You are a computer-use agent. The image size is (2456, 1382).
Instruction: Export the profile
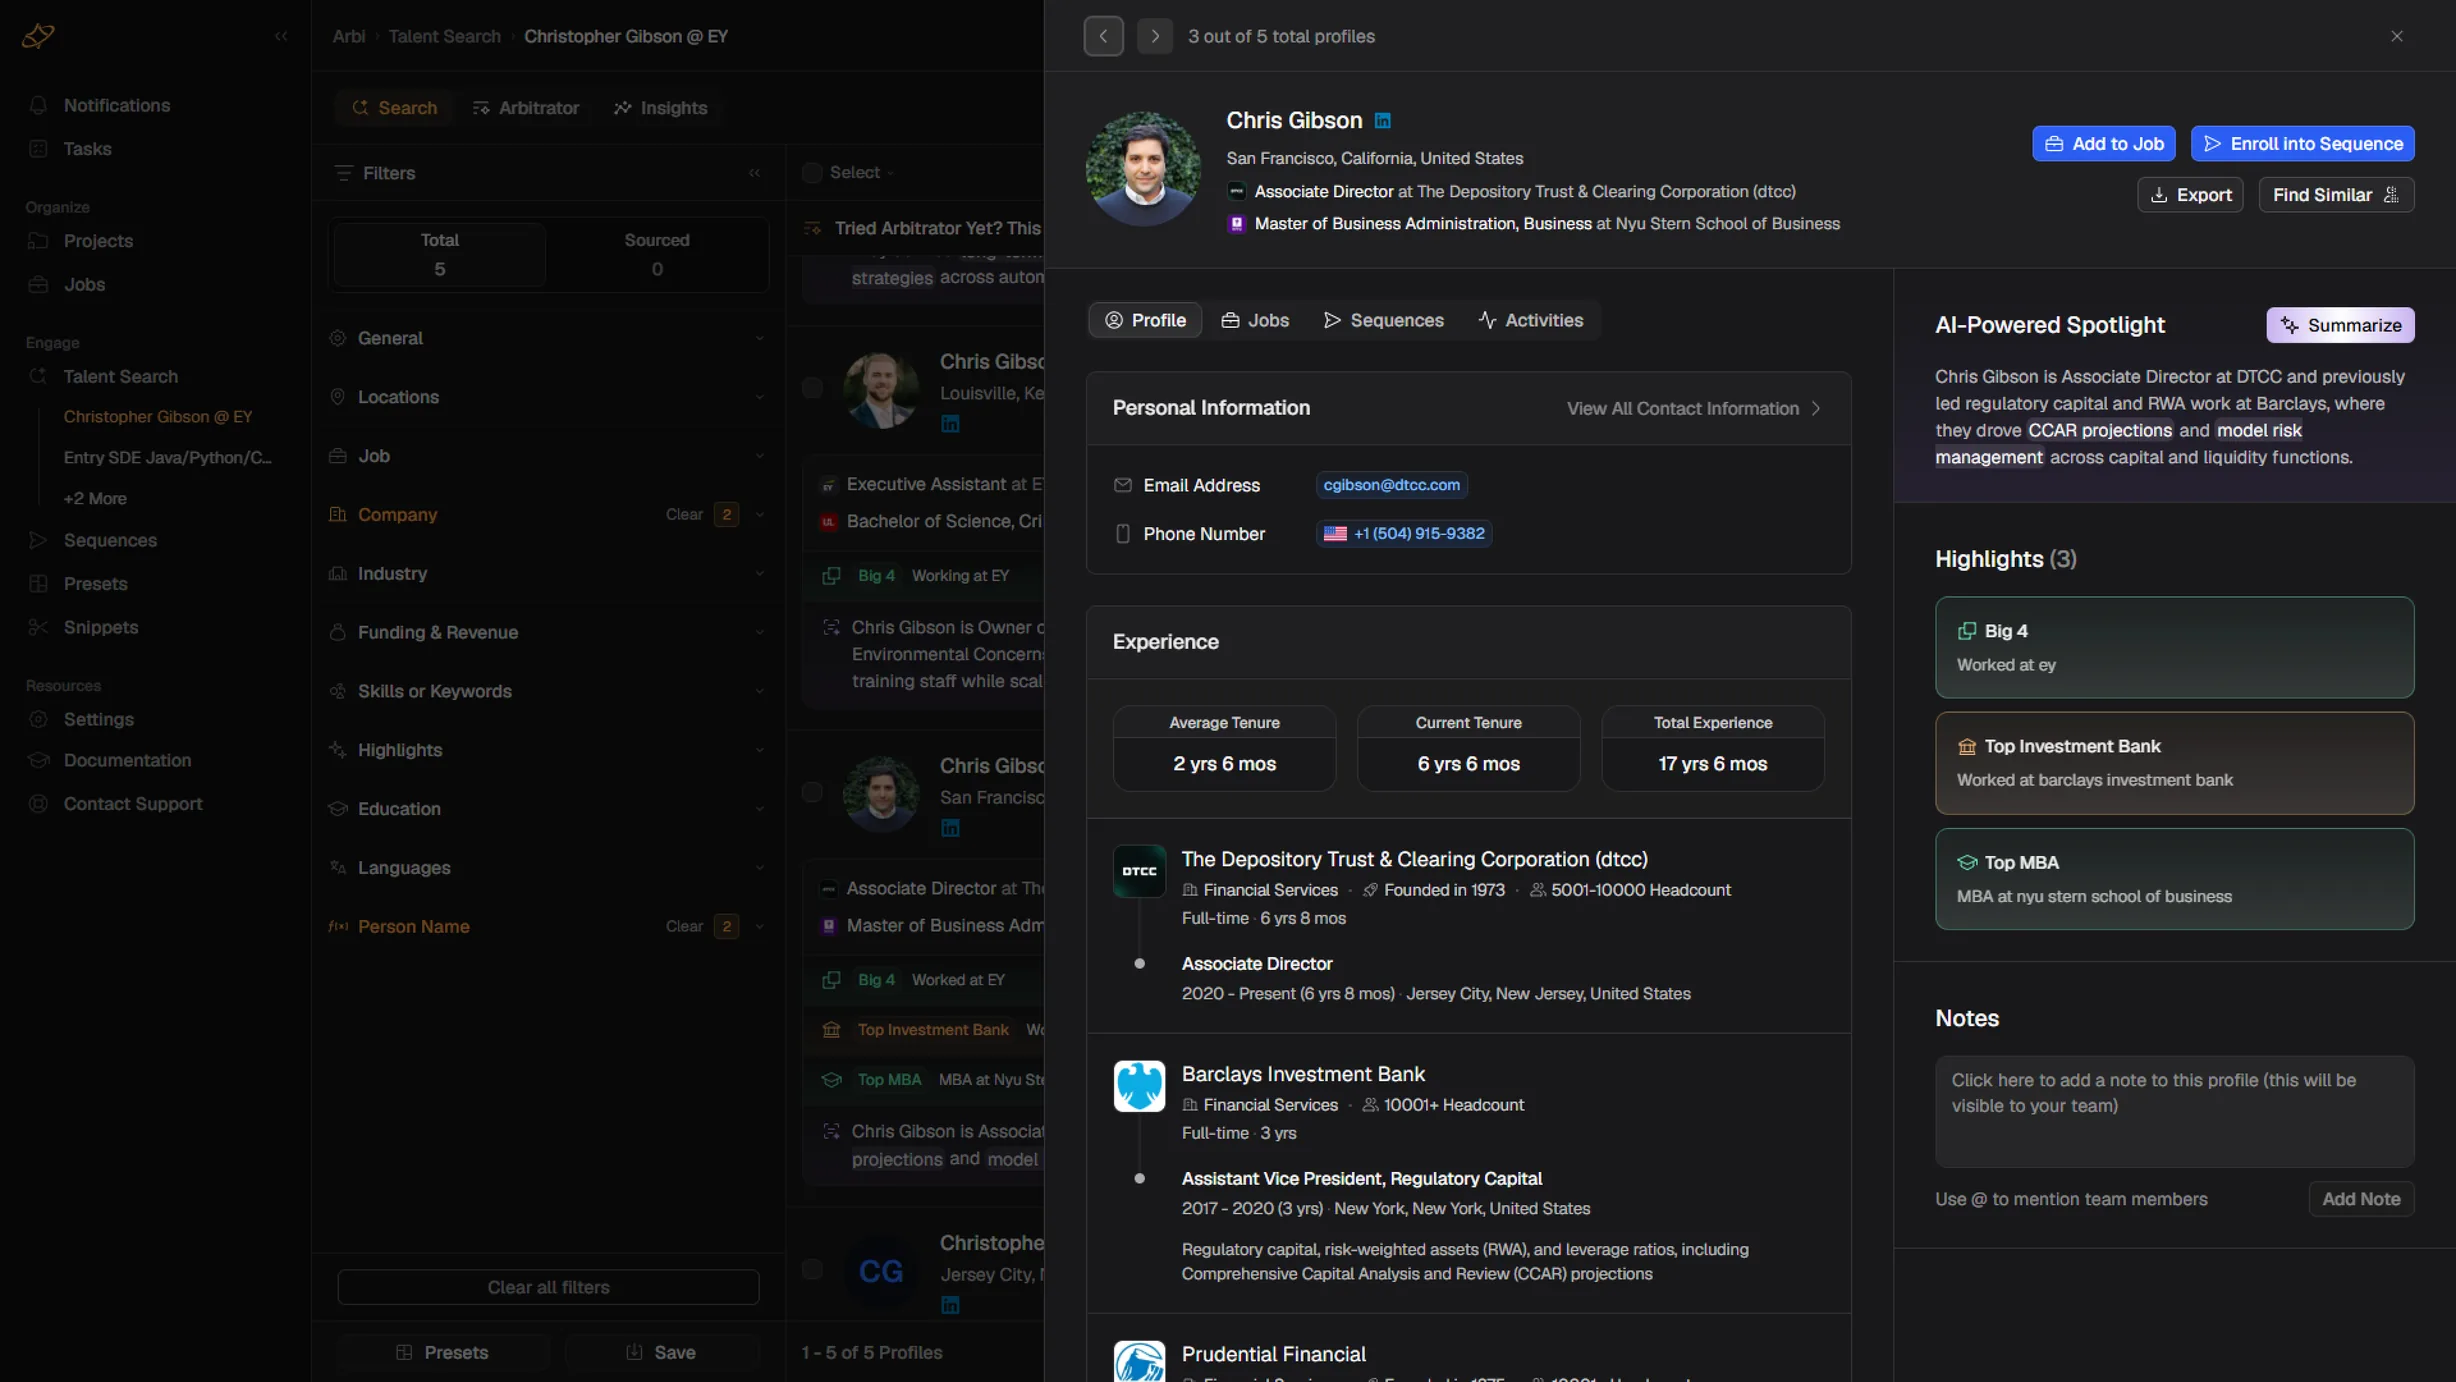[x=2190, y=195]
